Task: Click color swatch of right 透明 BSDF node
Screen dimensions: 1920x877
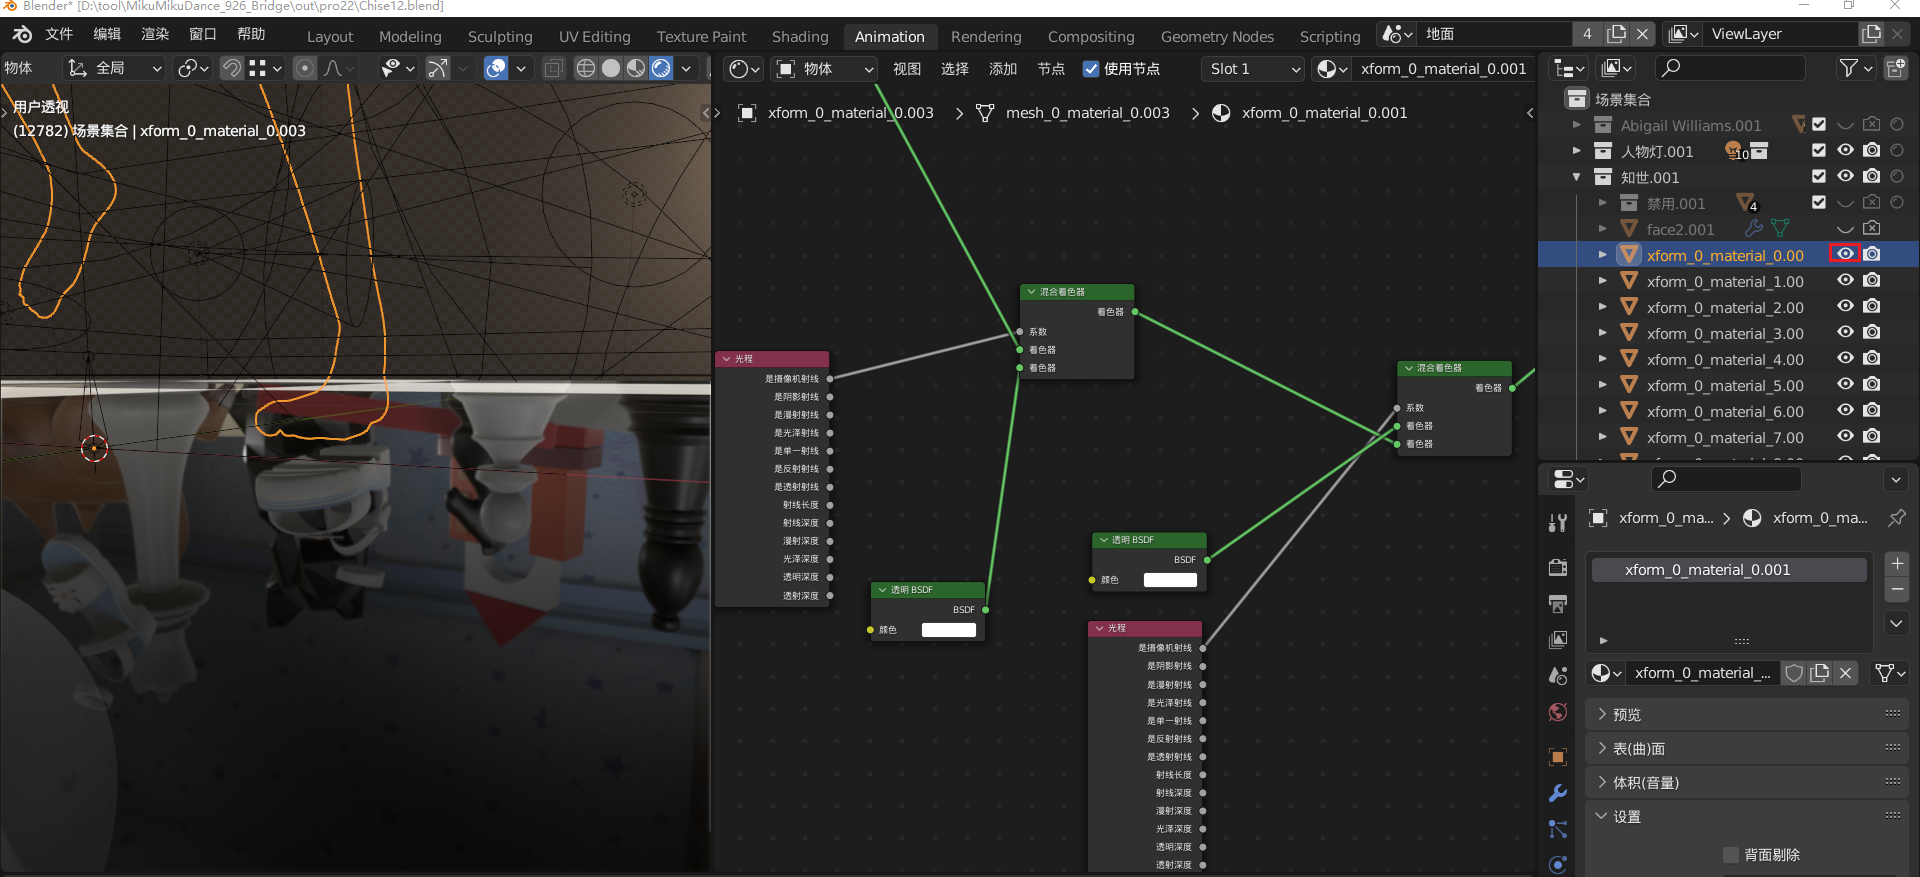Action: (x=1170, y=580)
